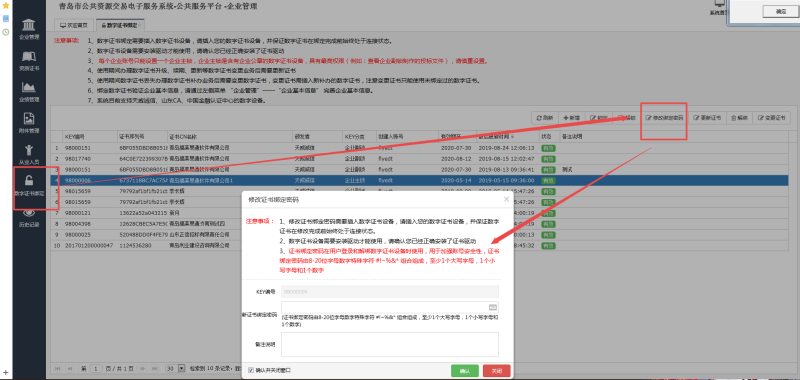Click the 解绑 toolbar button under the arrow
Viewport: 800px width, 380px height.
tap(627, 118)
